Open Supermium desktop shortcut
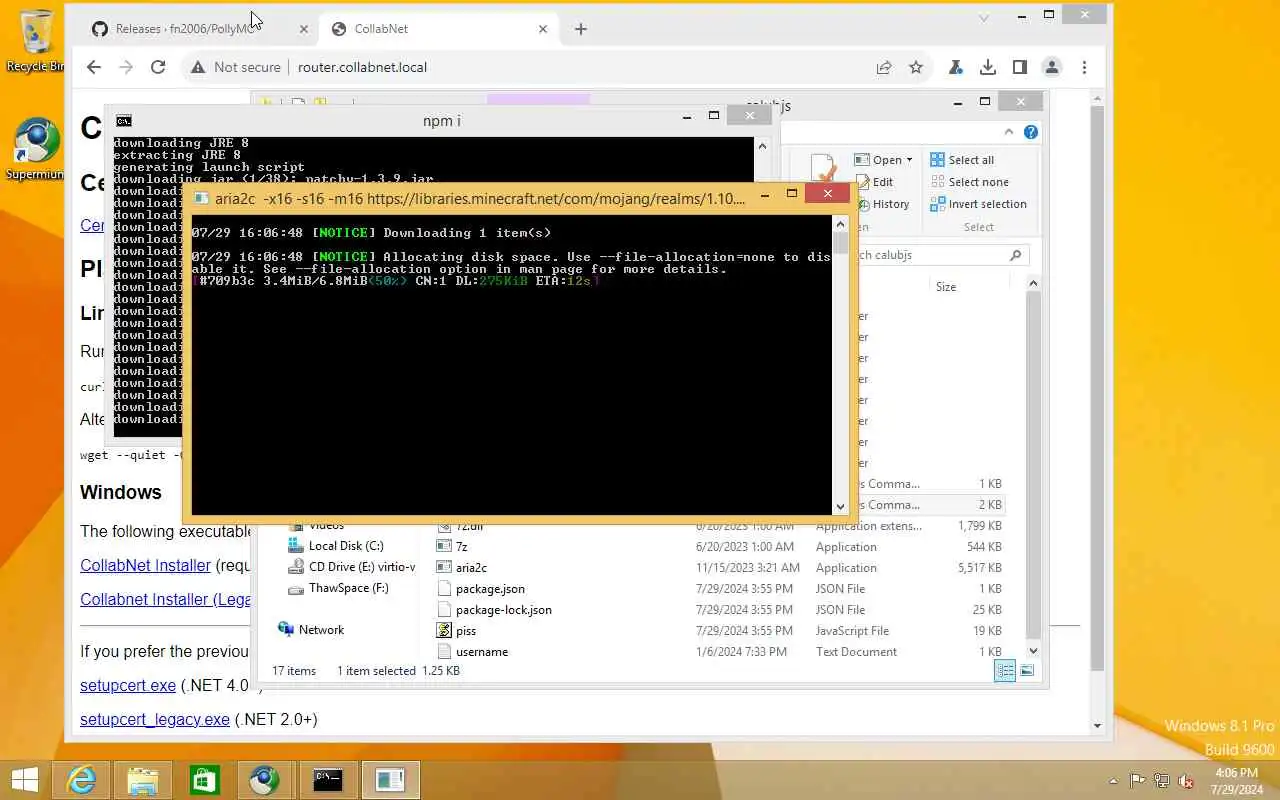This screenshot has height=800, width=1280. 36,149
